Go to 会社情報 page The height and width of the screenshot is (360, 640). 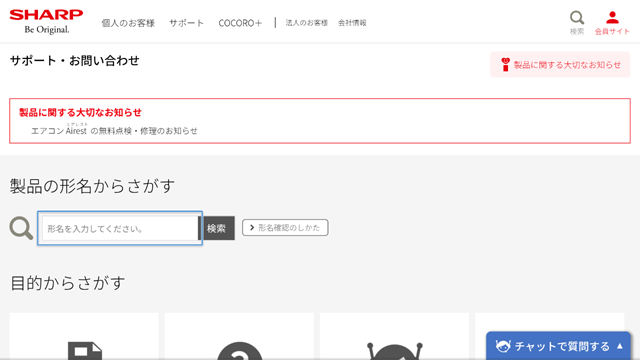click(x=352, y=23)
